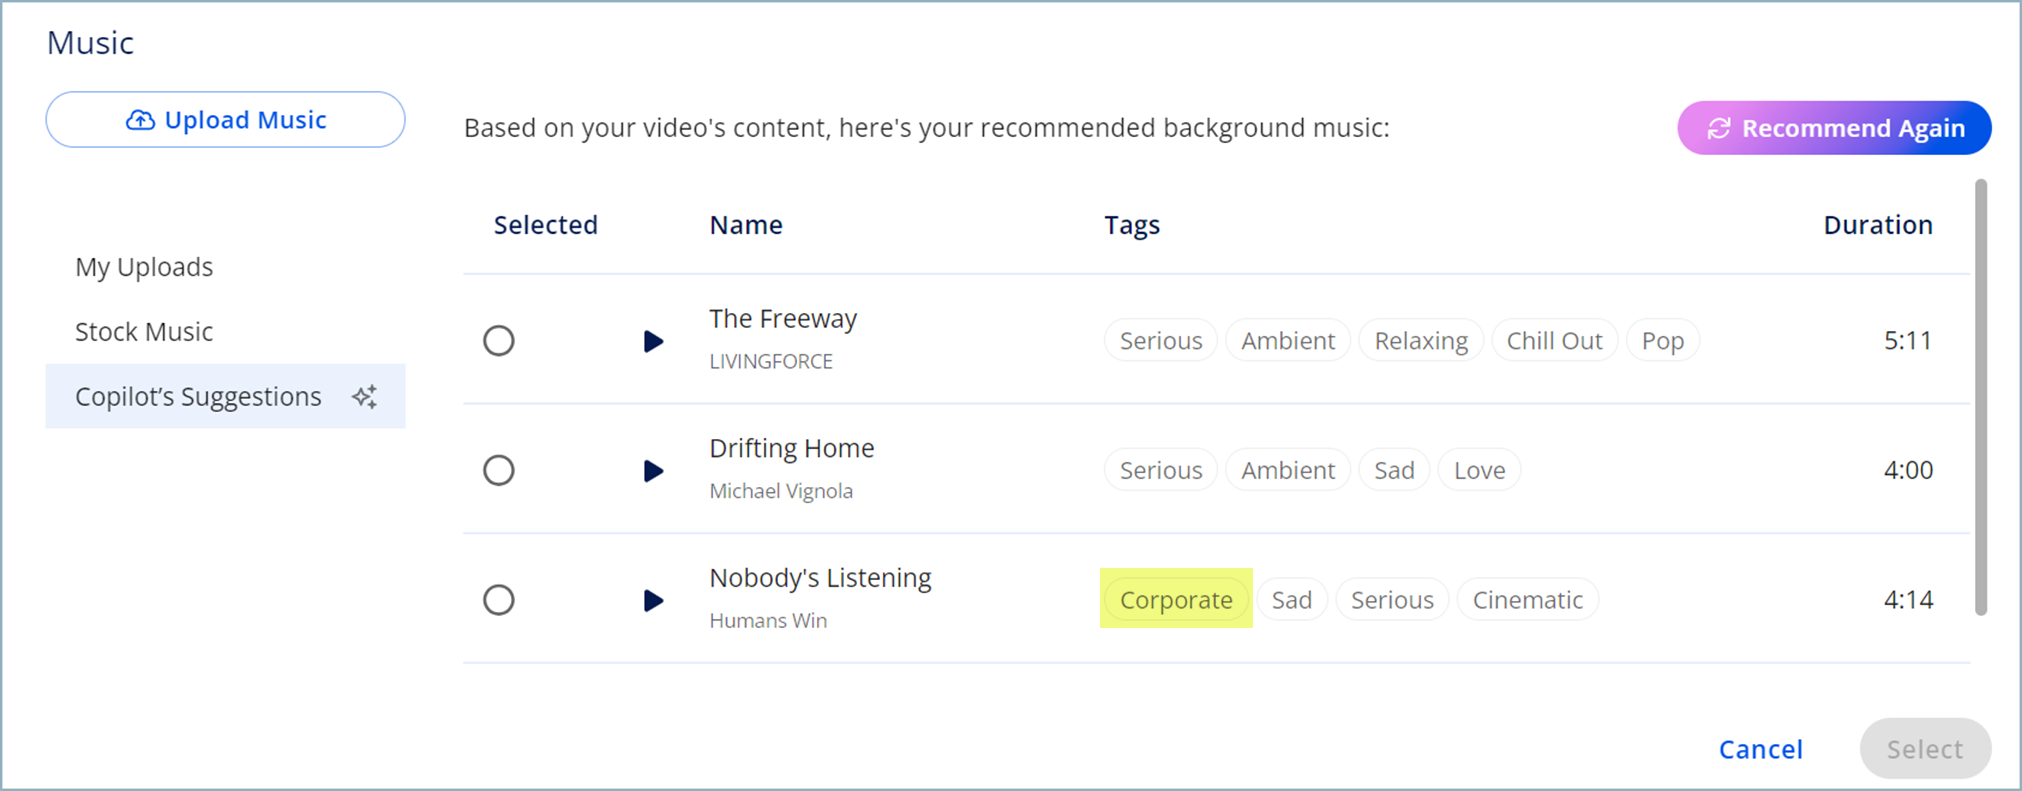The height and width of the screenshot is (791, 2022).
Task: Open Copilot's Suggestions section
Action: [x=225, y=396]
